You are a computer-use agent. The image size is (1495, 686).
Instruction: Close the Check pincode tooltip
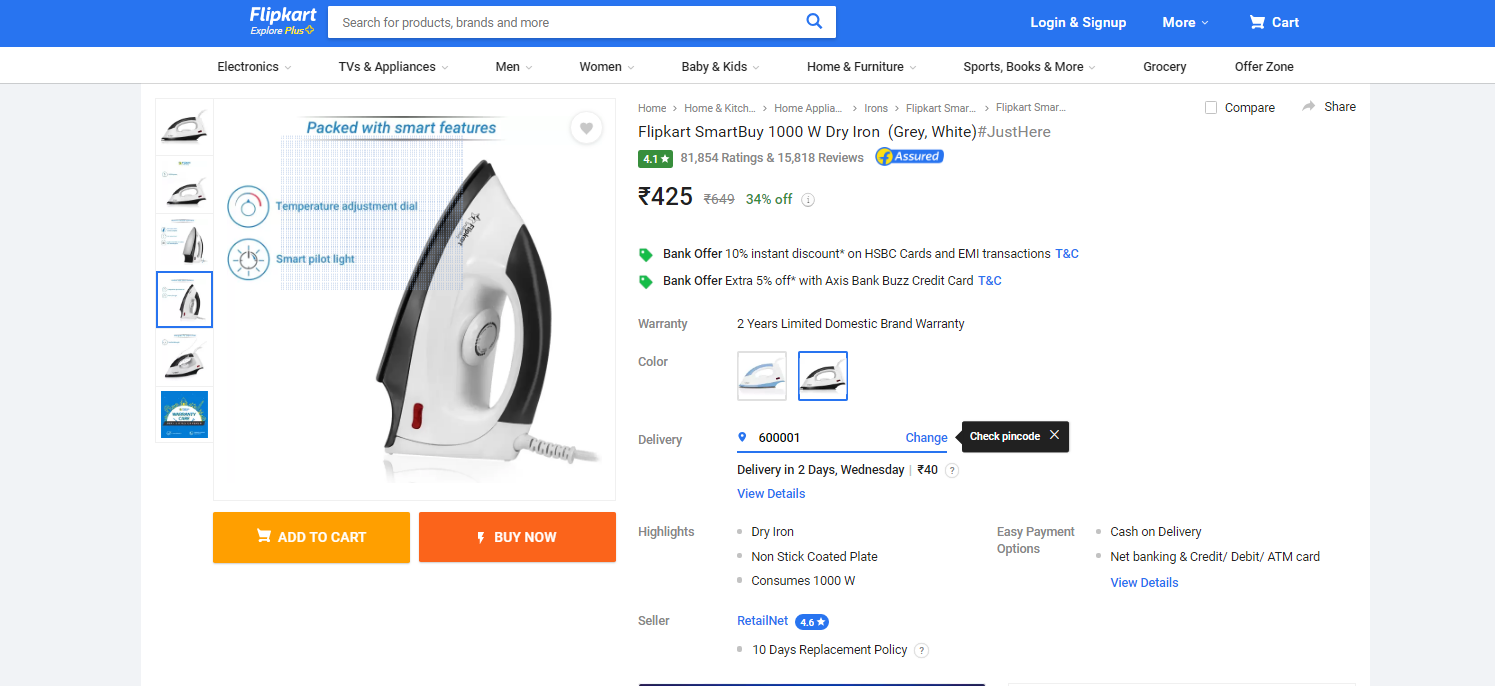tap(1054, 435)
